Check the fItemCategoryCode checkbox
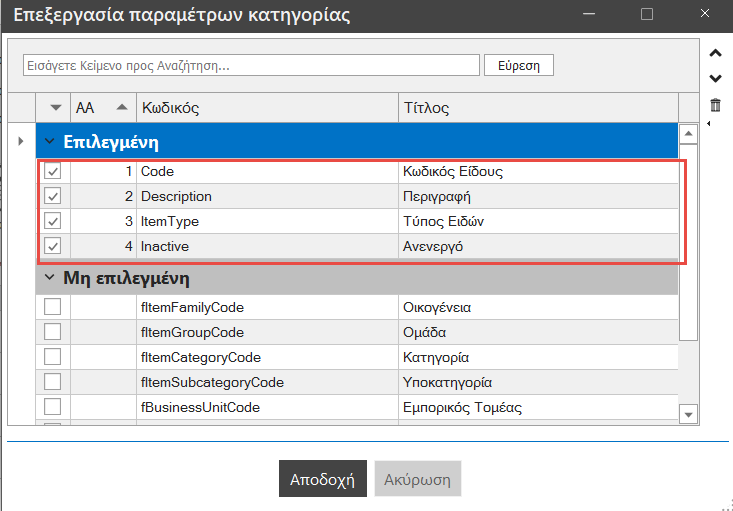 (x=52, y=357)
